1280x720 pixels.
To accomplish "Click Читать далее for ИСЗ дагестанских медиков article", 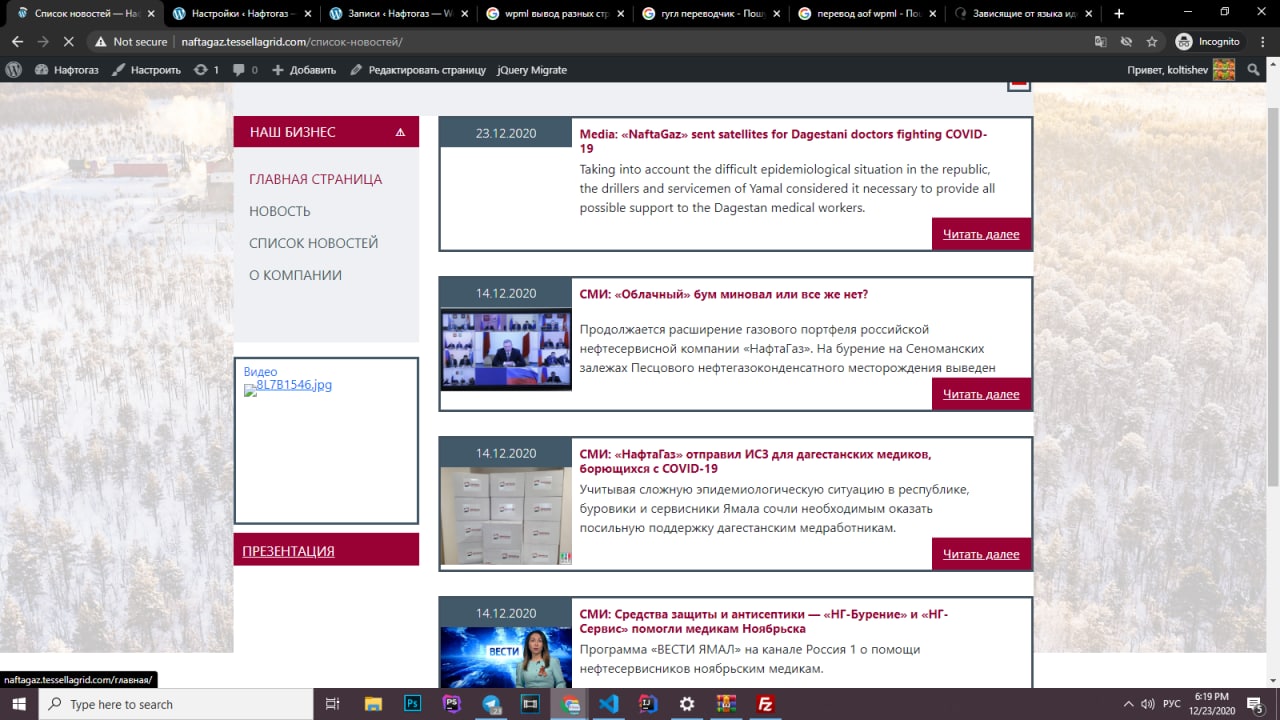I will [981, 554].
